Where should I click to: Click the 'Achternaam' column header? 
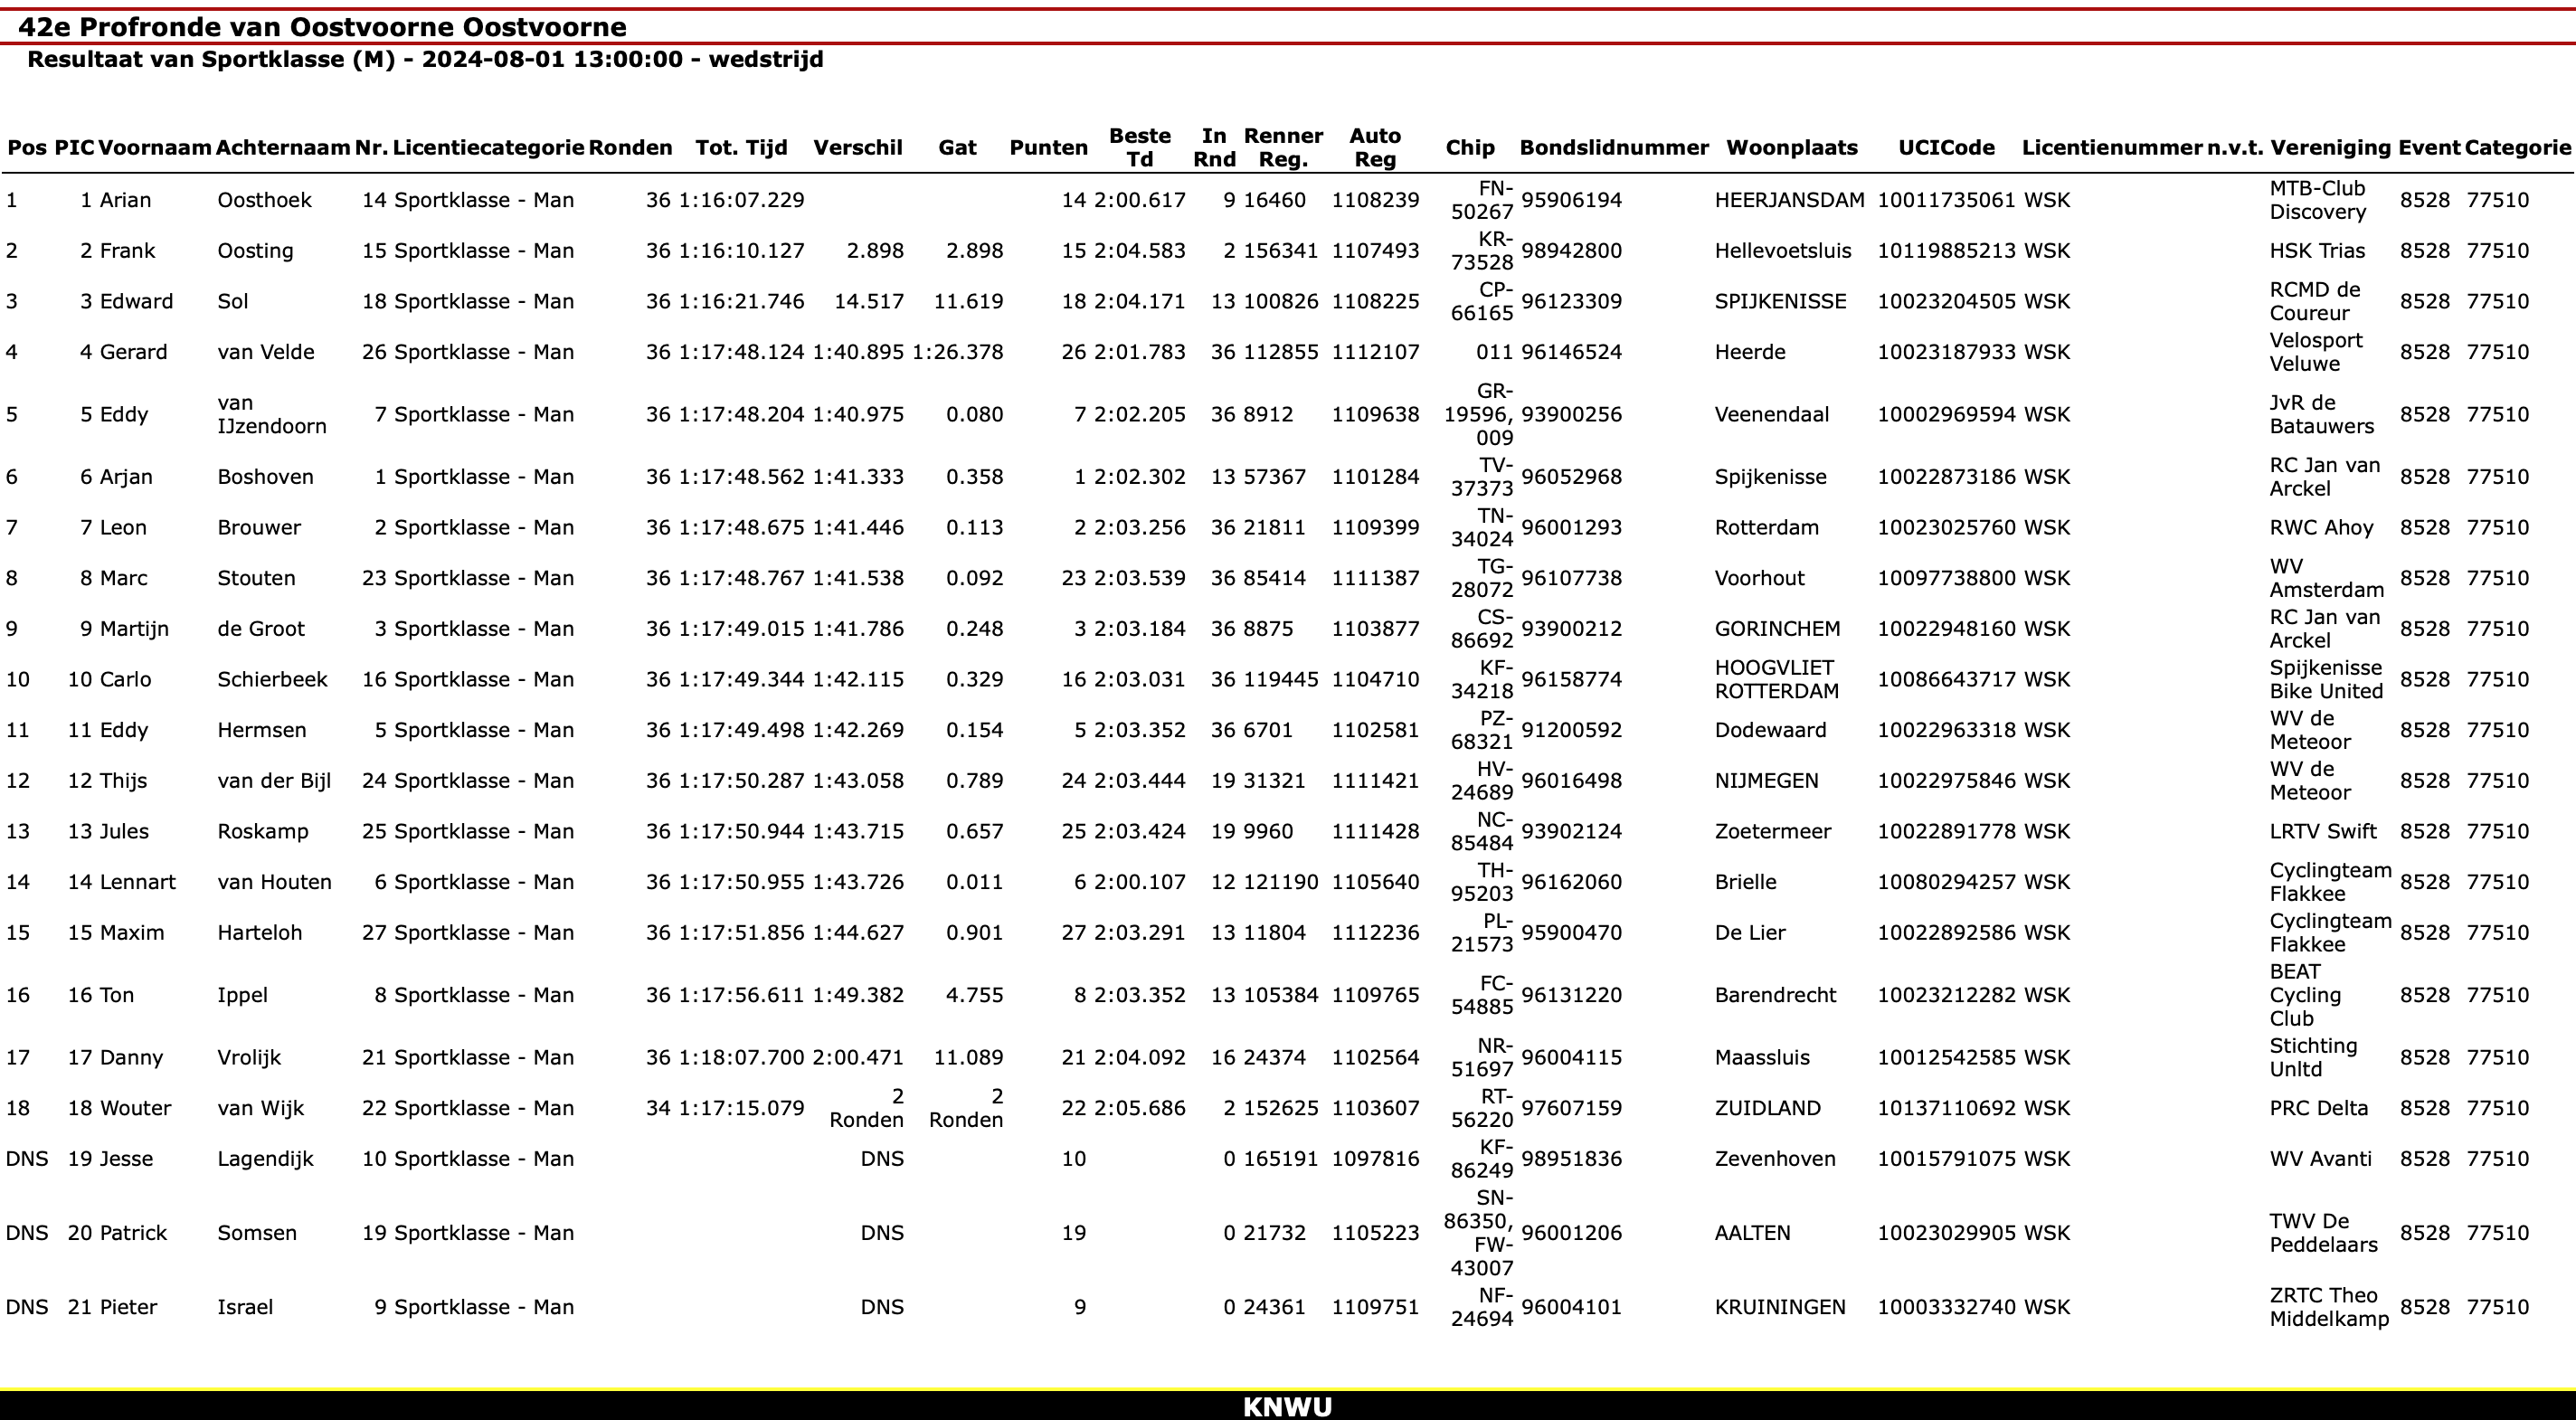(x=283, y=148)
